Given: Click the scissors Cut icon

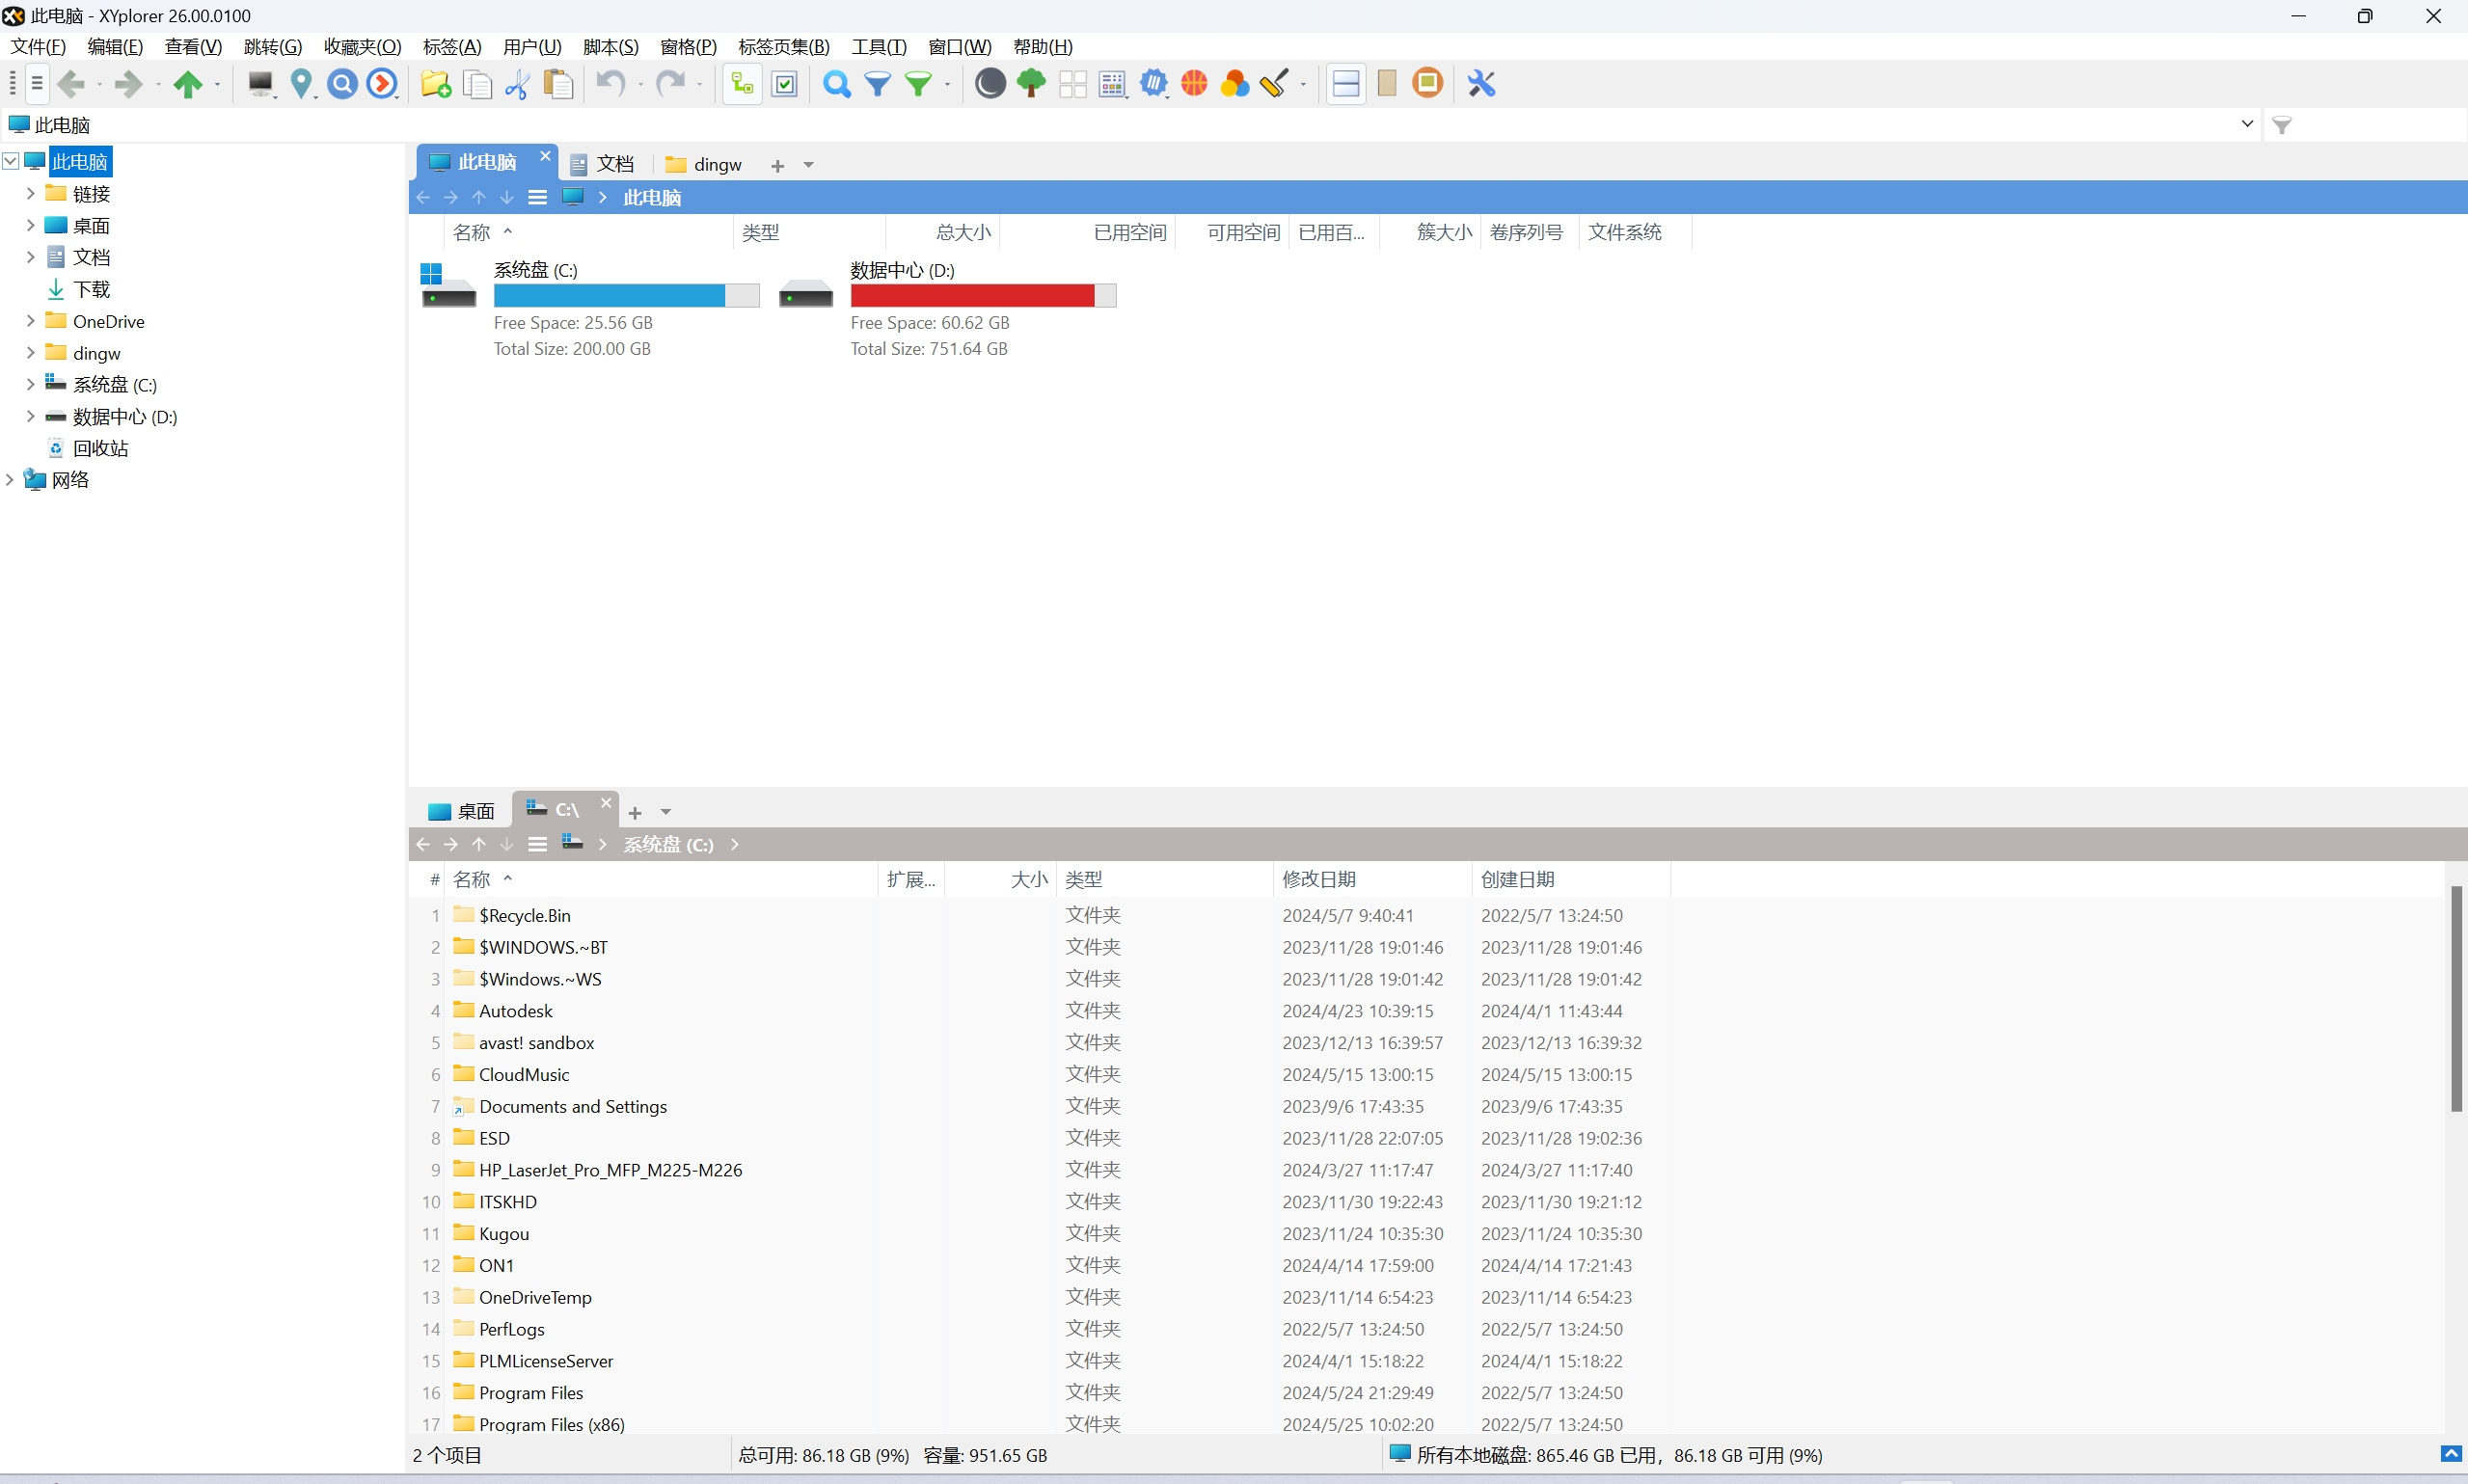Looking at the screenshot, I should (x=517, y=84).
